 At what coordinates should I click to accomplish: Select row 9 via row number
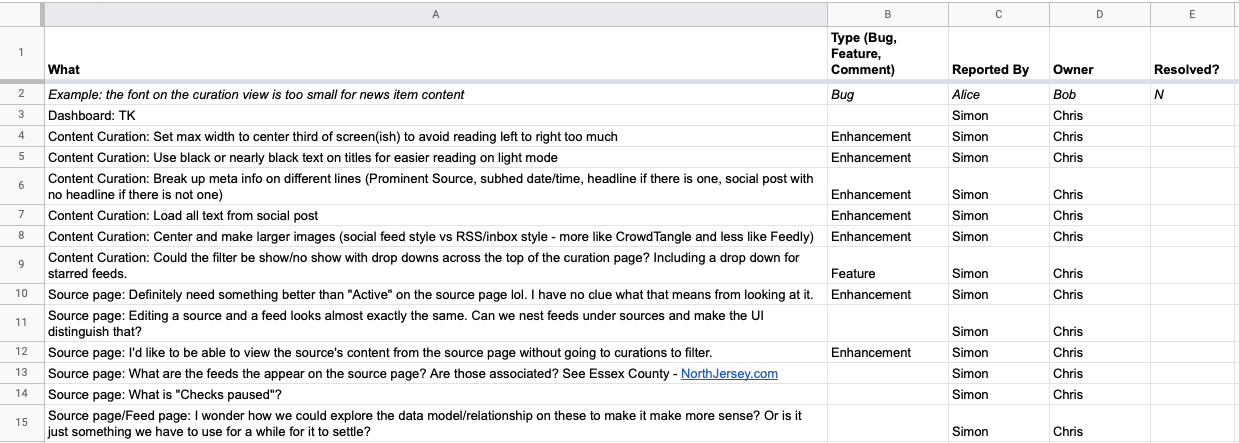tap(21, 265)
